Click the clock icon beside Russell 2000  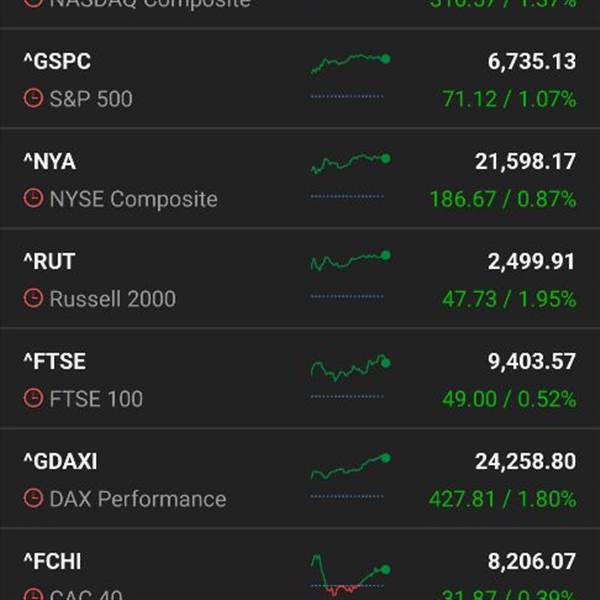(x=33, y=299)
